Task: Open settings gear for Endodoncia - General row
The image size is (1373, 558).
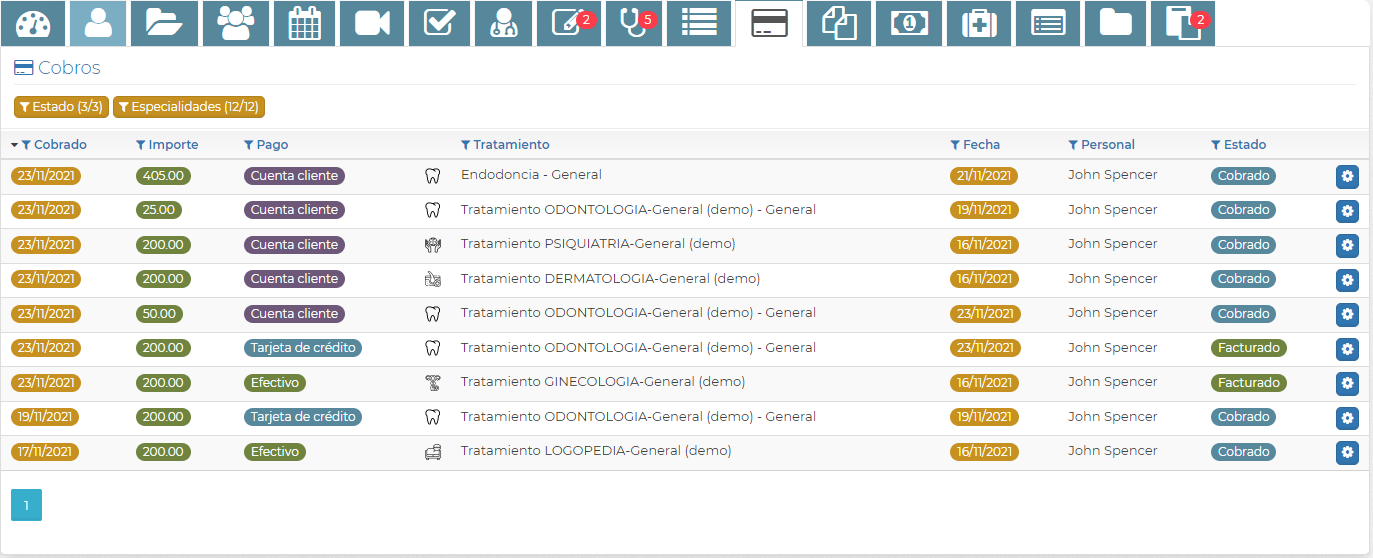Action: point(1347,177)
